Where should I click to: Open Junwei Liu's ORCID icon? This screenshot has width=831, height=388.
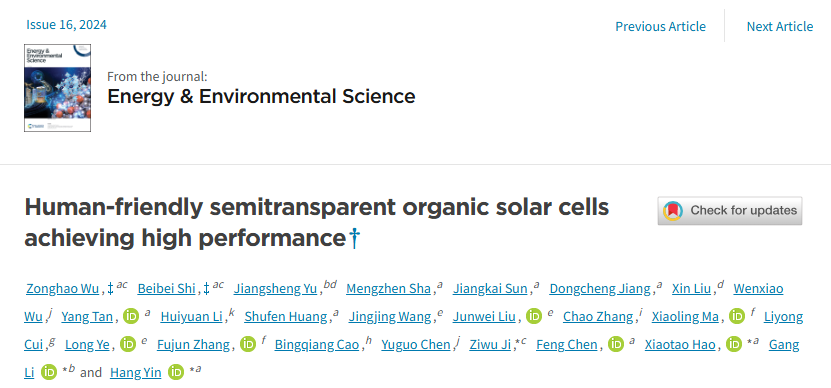(533, 317)
